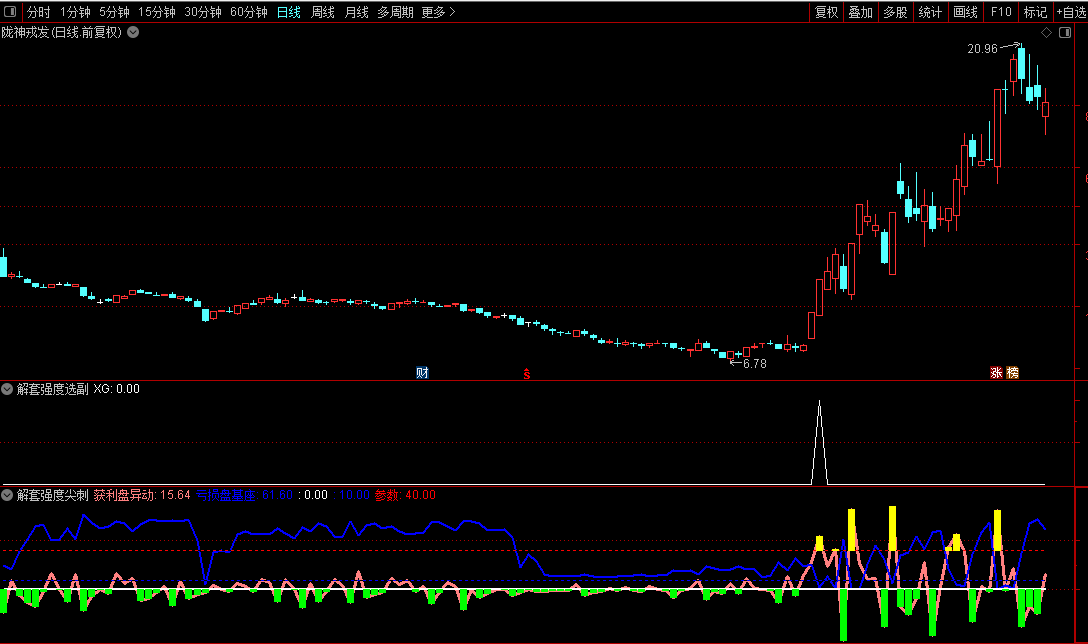Open the 统计 statistics tool
Screen dimensions: 1088x644
click(930, 12)
